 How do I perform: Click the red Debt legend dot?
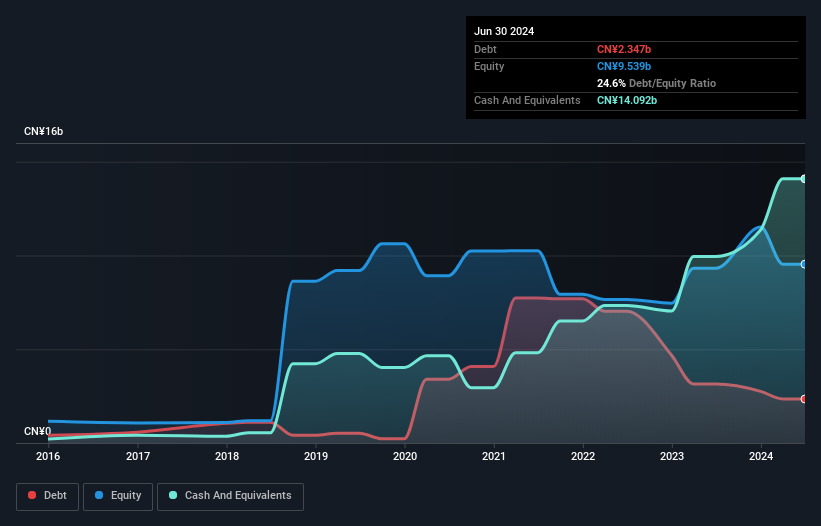pos(32,495)
